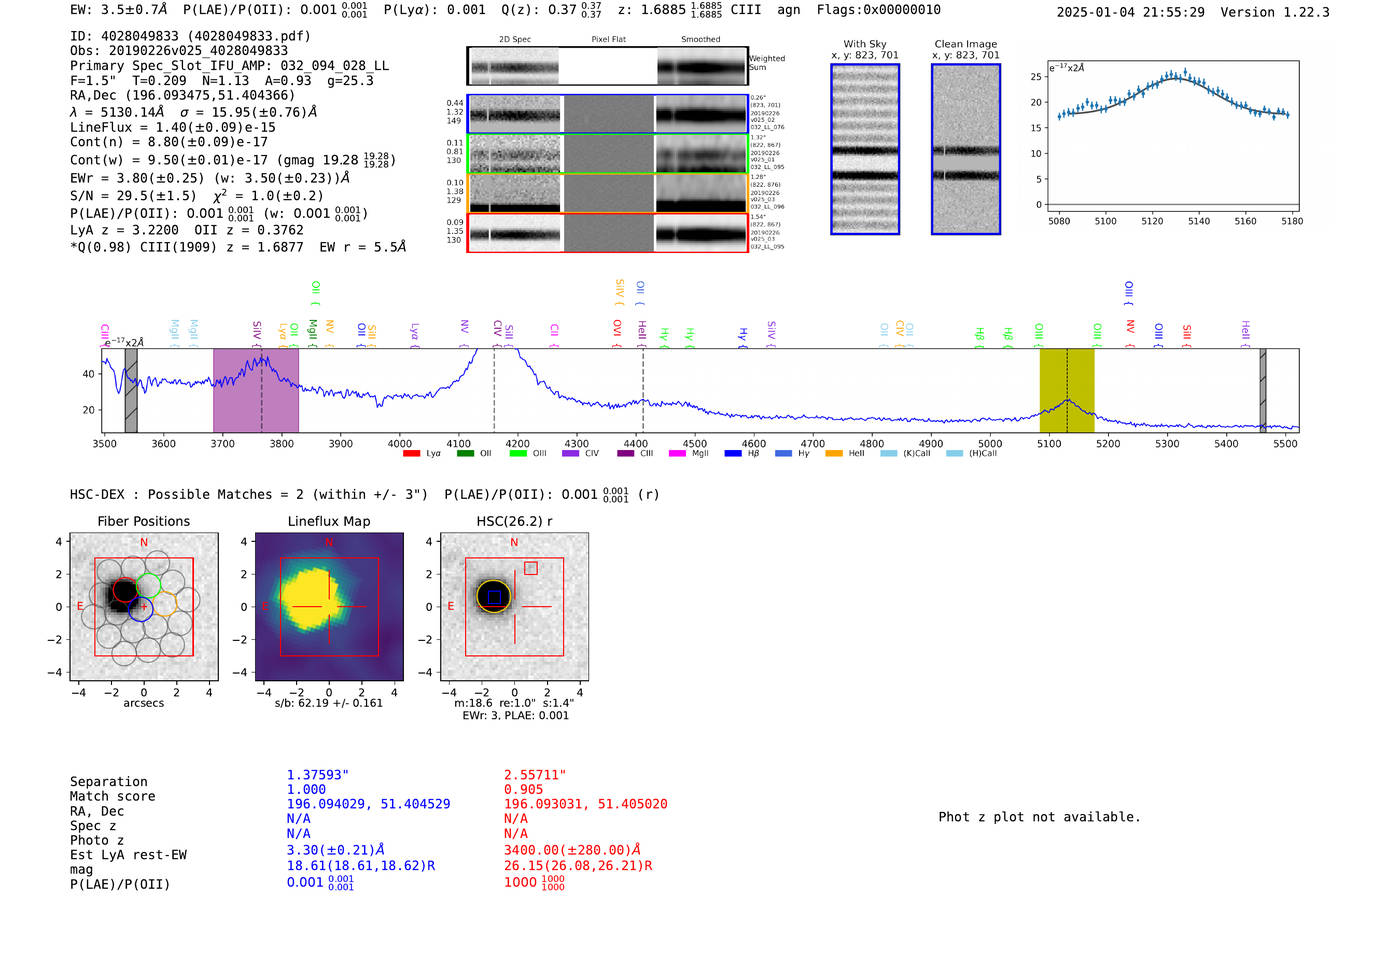This screenshot has height=953, width=1400.
Task: Click the 'Version 1.22.3' text
Action: (1276, 12)
